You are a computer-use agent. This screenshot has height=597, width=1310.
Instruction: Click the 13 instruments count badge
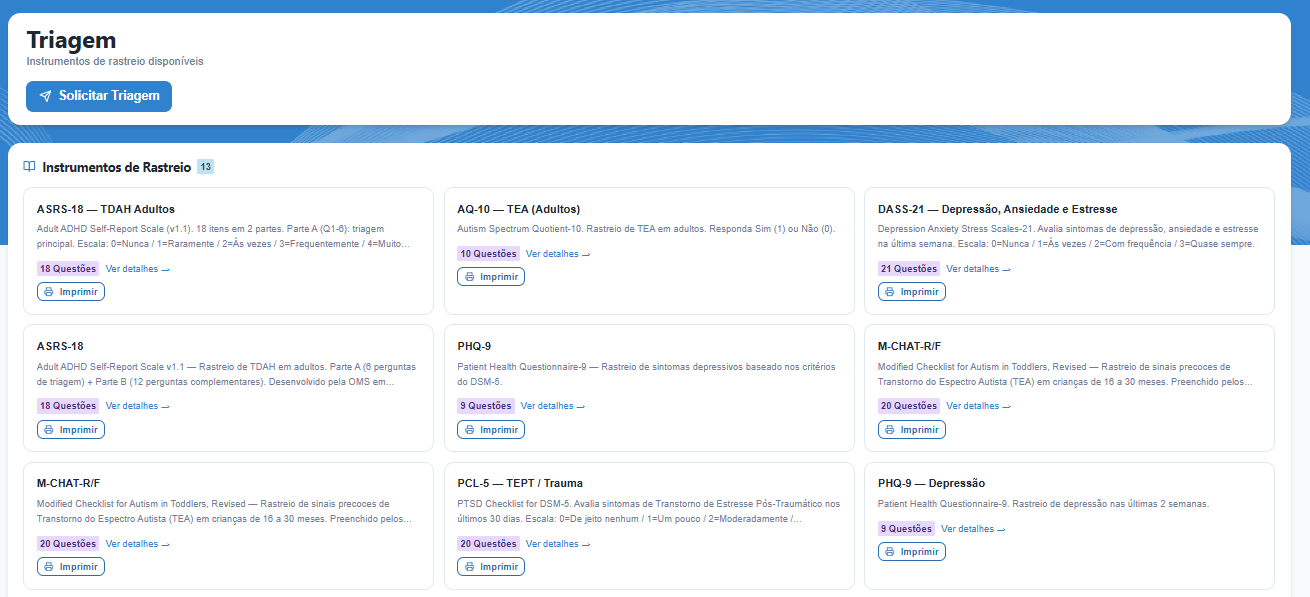point(205,167)
